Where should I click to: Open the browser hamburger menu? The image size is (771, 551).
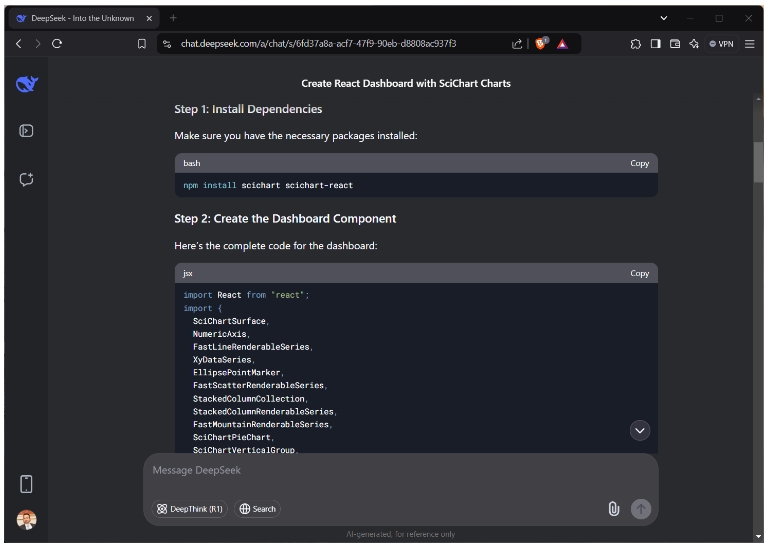click(749, 44)
